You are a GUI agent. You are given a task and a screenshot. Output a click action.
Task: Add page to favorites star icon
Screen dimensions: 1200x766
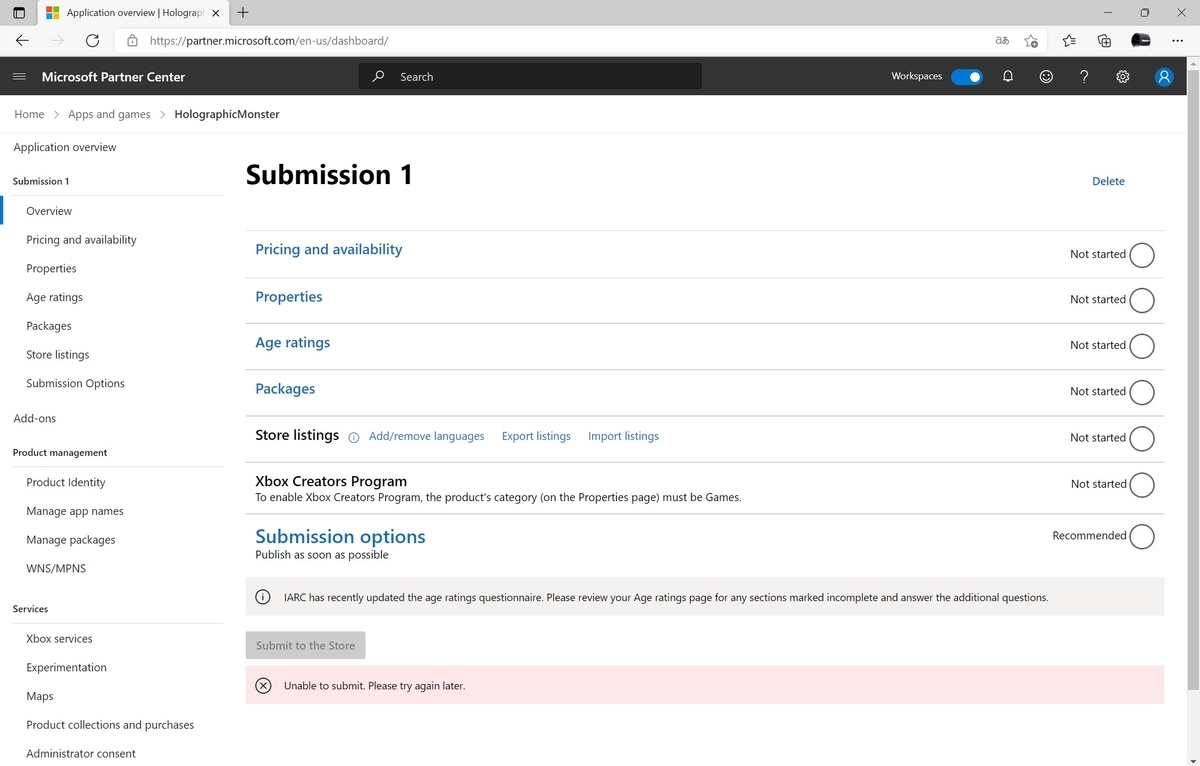tap(1031, 41)
